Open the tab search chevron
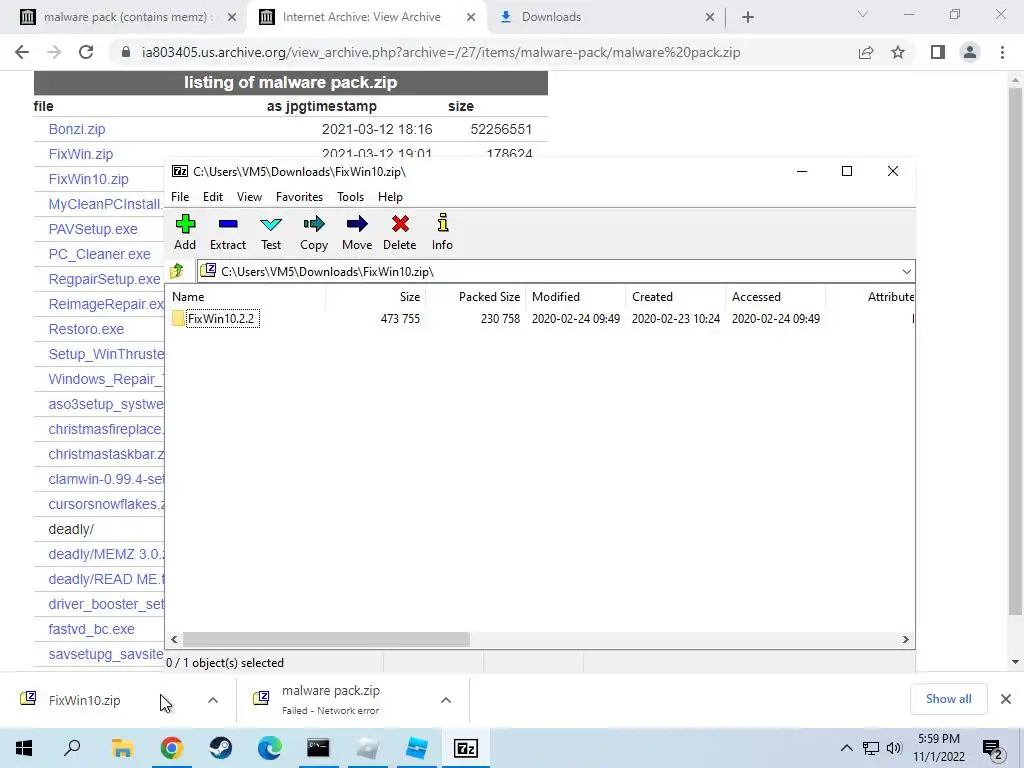The image size is (1024, 768). pyautogui.click(x=863, y=14)
